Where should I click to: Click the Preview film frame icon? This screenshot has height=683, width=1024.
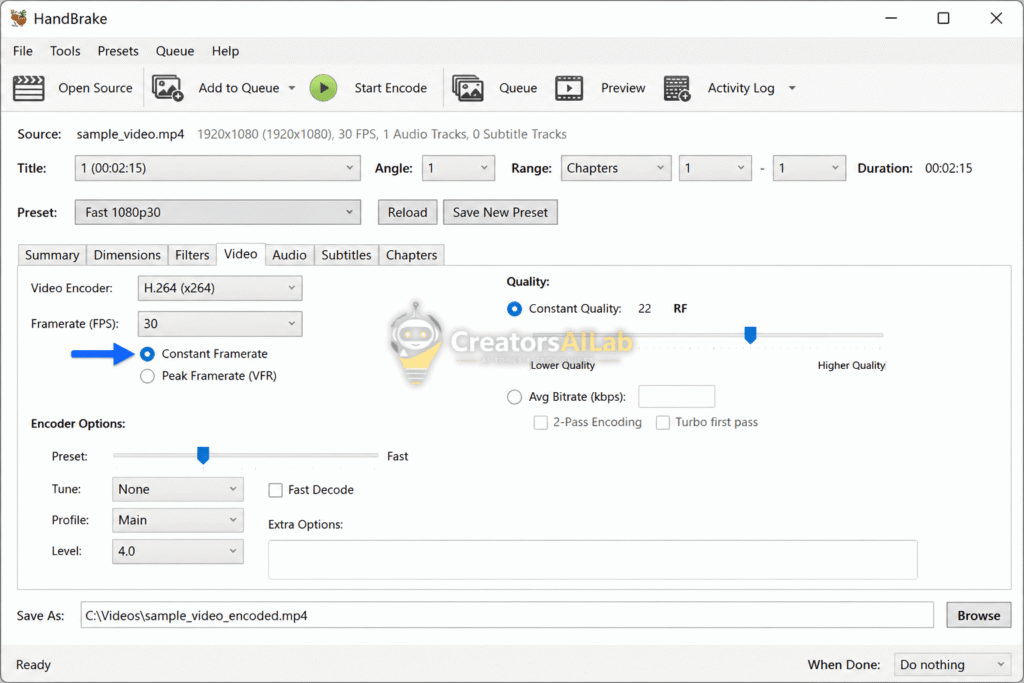click(x=569, y=88)
